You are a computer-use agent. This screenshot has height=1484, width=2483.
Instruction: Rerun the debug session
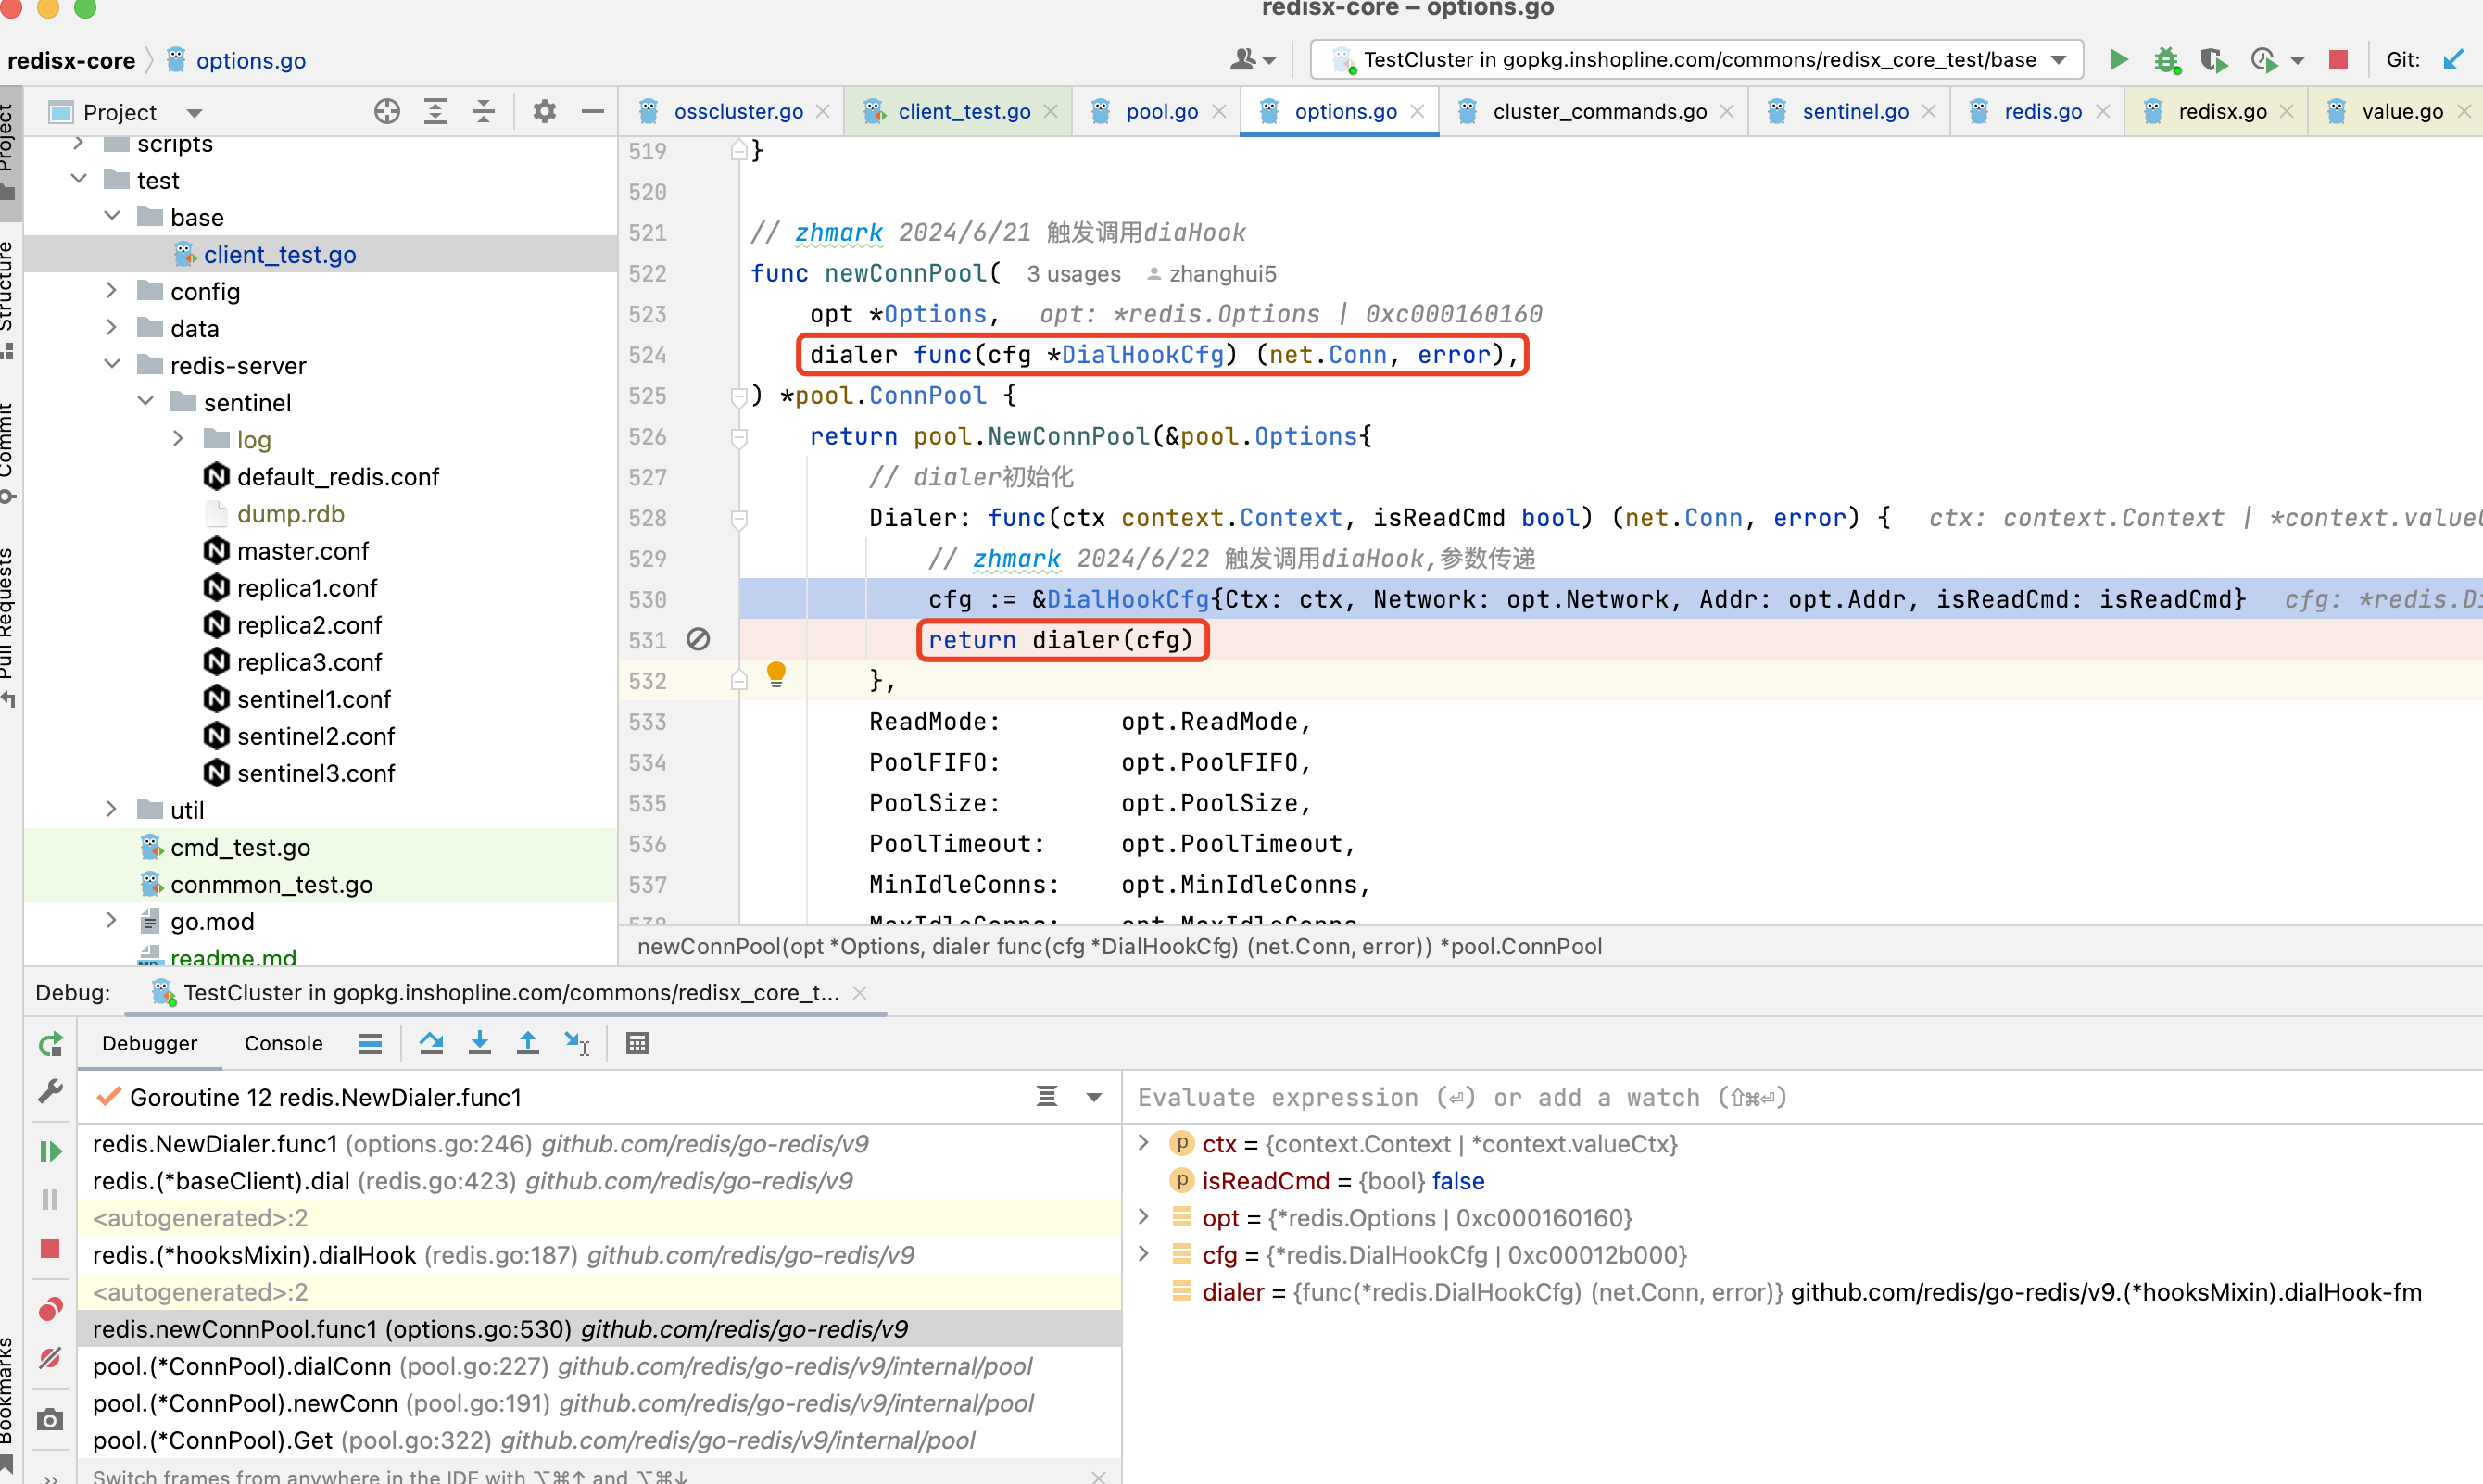click(51, 1044)
